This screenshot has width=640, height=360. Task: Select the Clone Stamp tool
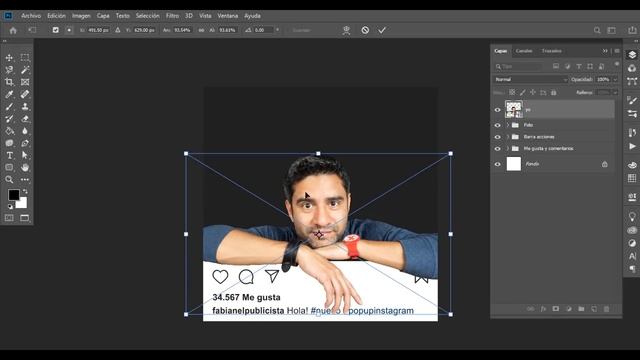point(25,107)
